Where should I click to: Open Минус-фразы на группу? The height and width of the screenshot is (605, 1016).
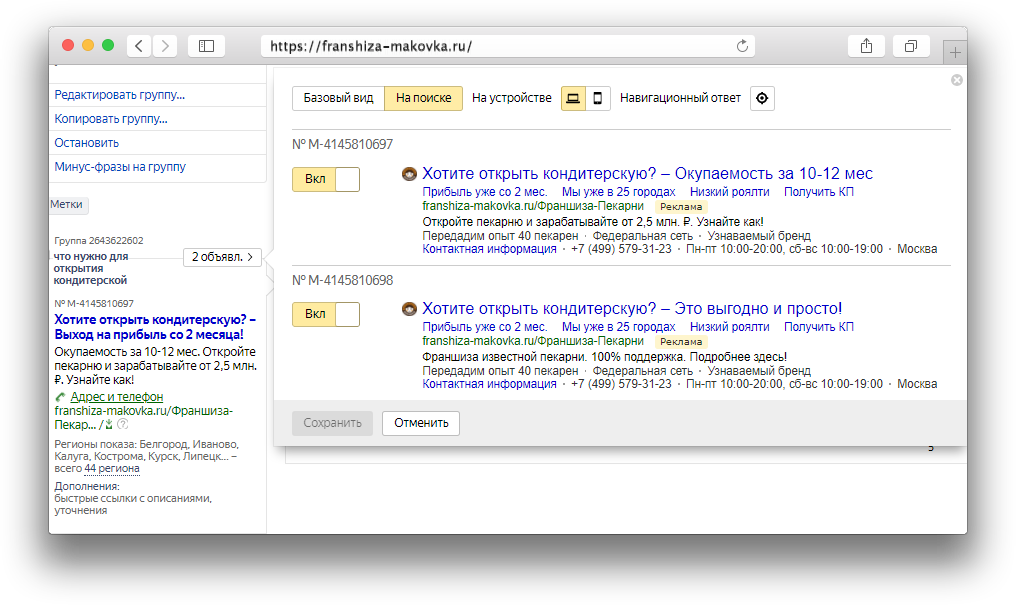(120, 166)
